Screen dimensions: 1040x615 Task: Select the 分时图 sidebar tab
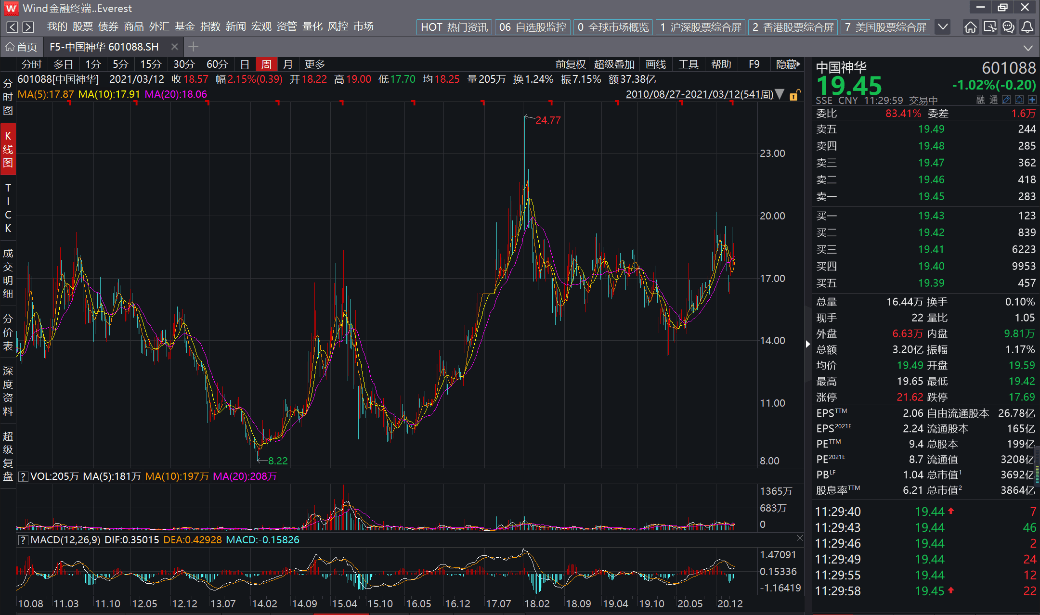8,97
